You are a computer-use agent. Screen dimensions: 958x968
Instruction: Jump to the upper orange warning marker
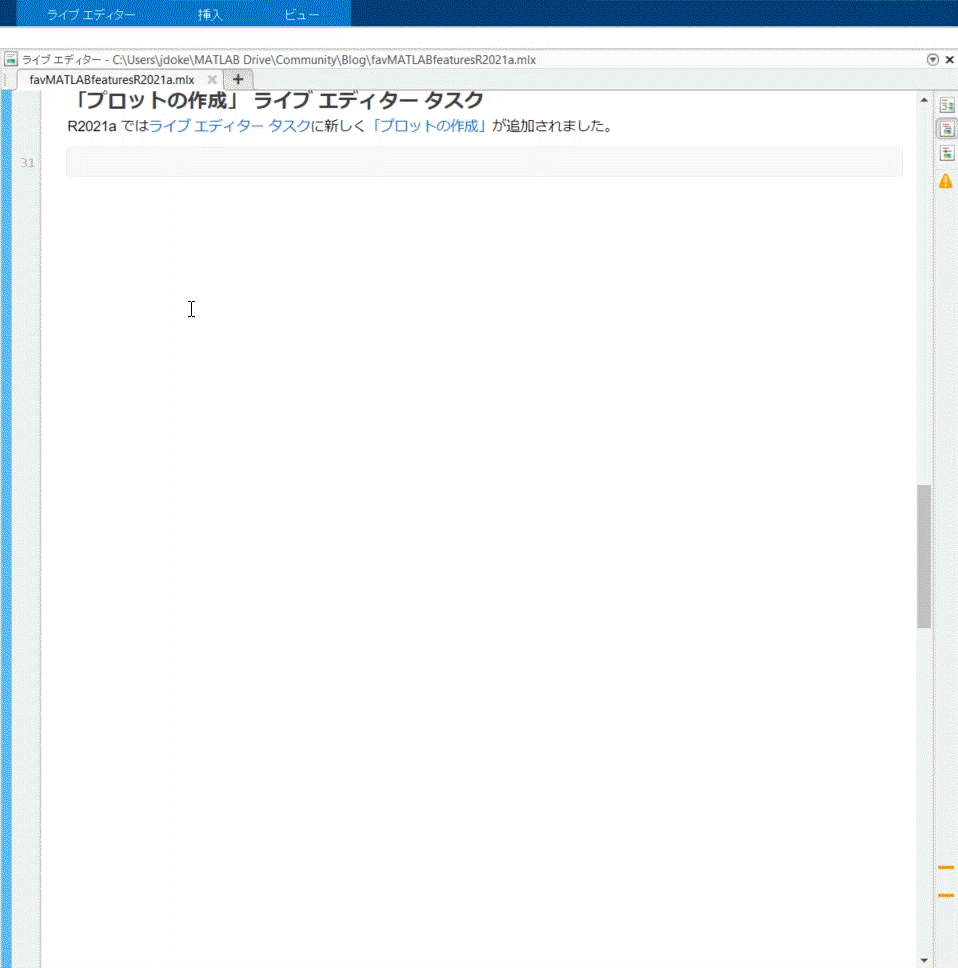(946, 867)
